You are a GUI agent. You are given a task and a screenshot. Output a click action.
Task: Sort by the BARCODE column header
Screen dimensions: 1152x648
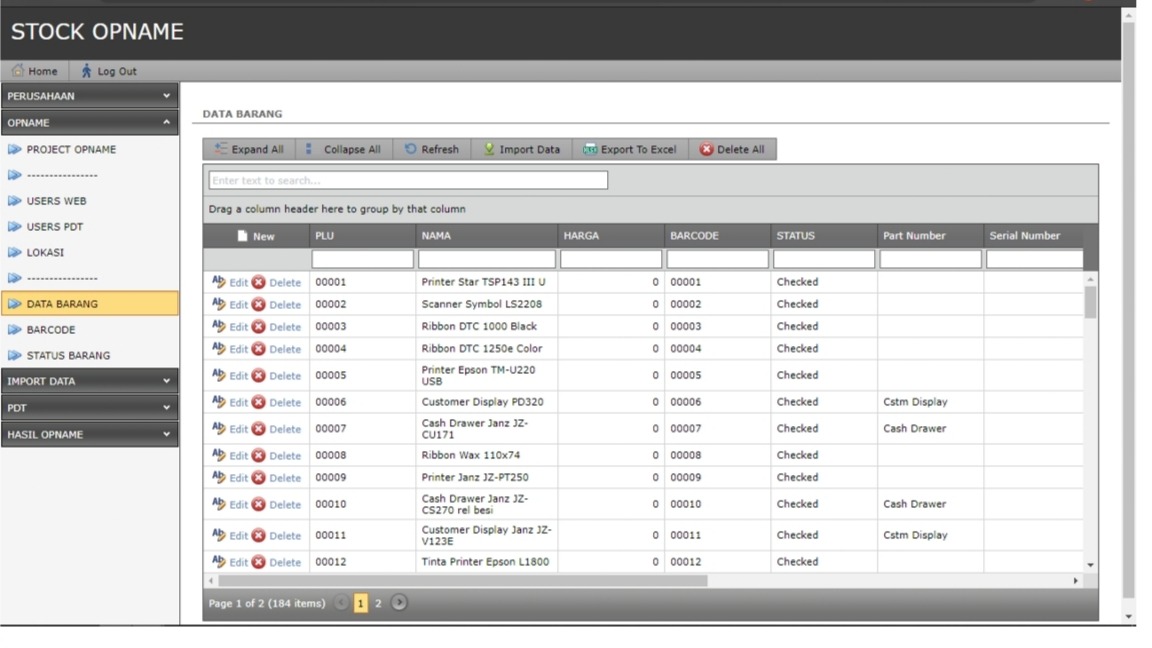click(717, 236)
